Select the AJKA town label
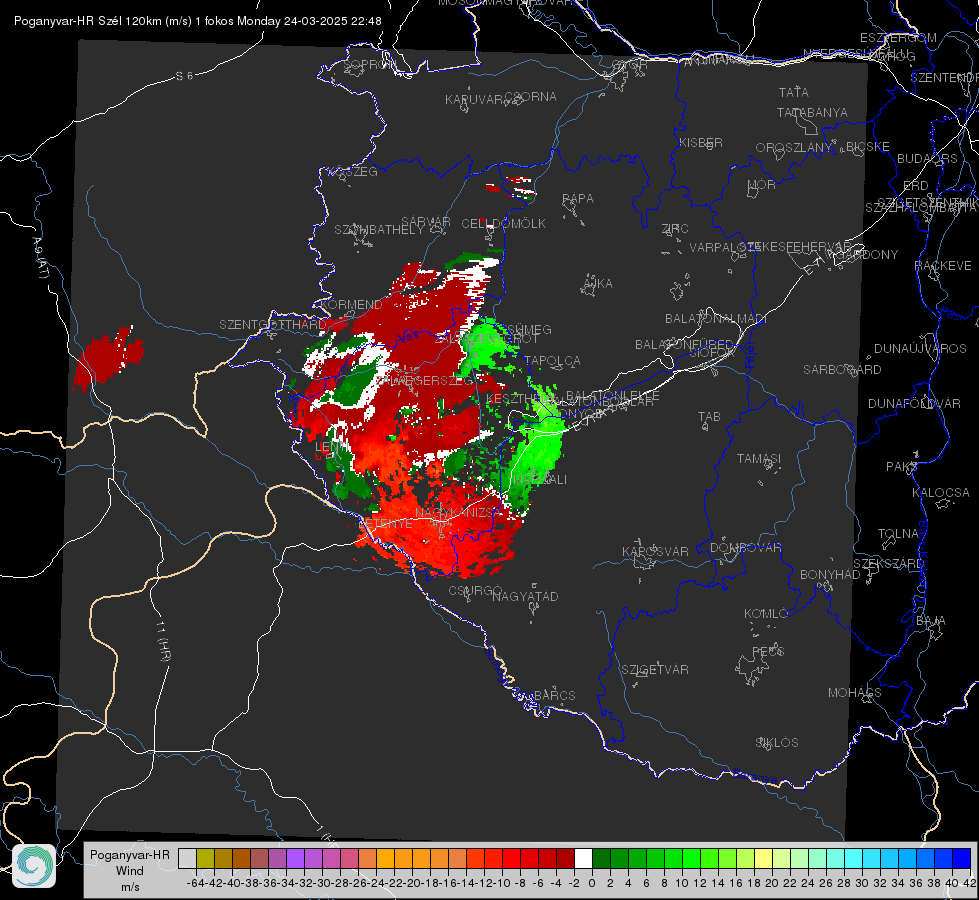Image resolution: width=979 pixels, height=900 pixels. click(598, 284)
